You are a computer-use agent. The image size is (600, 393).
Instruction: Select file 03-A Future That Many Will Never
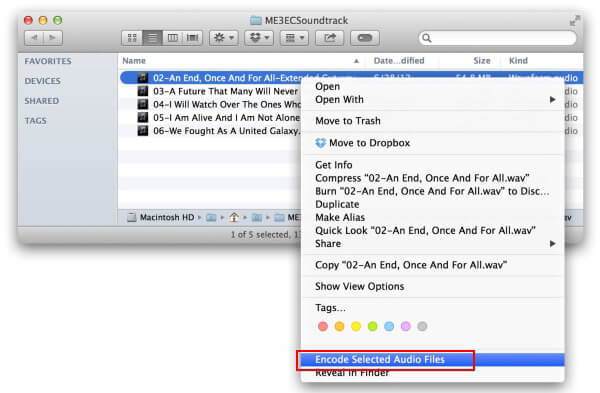click(225, 91)
